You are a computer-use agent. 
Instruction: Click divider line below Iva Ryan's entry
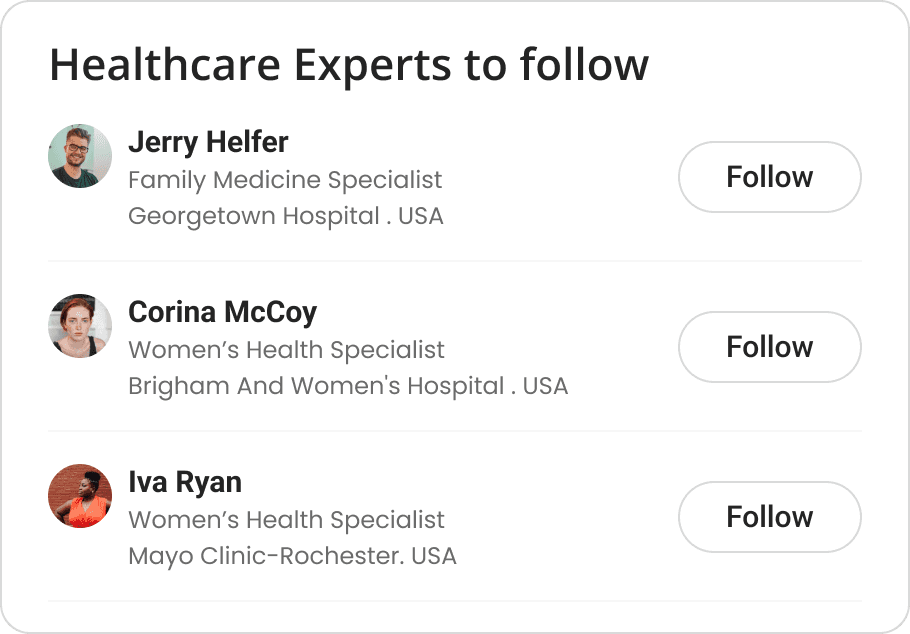click(x=455, y=601)
